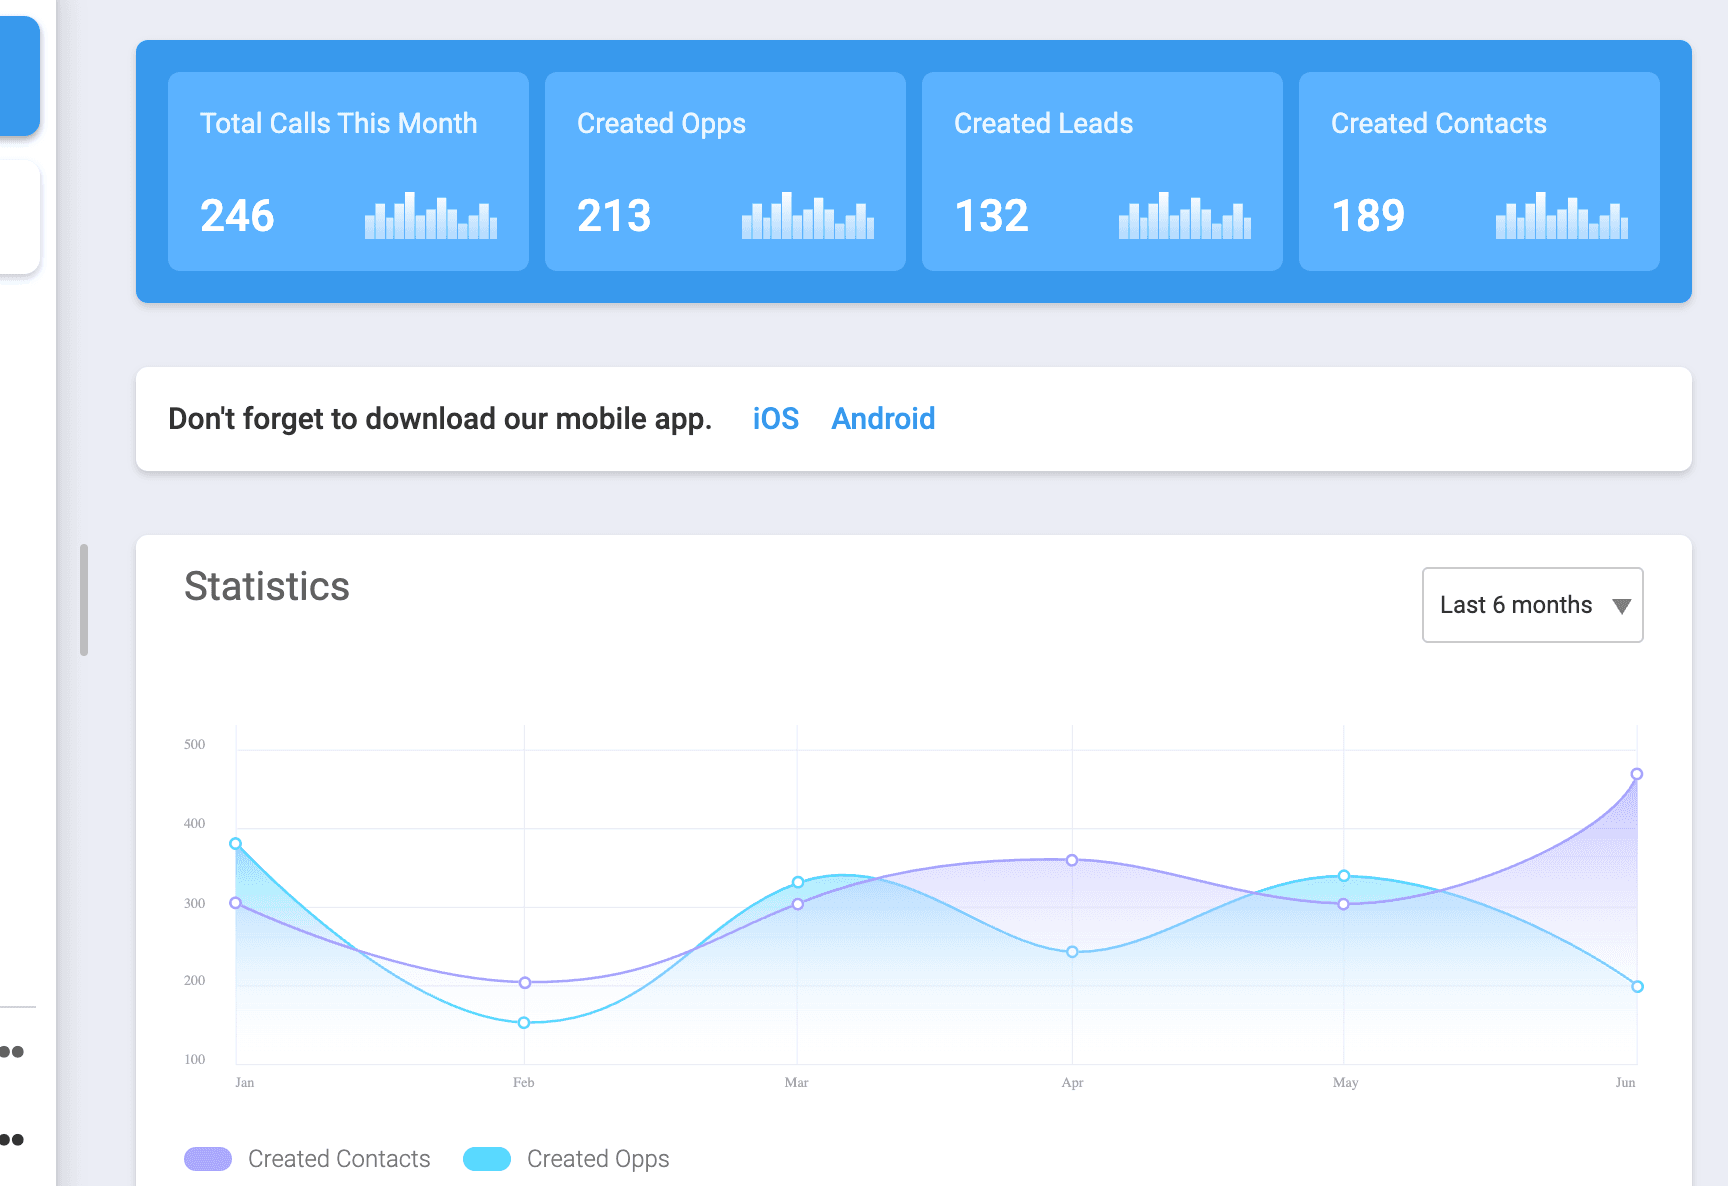Screen dimensions: 1728x1186
Task: Click the June peak data point on the chart
Action: pos(1637,773)
